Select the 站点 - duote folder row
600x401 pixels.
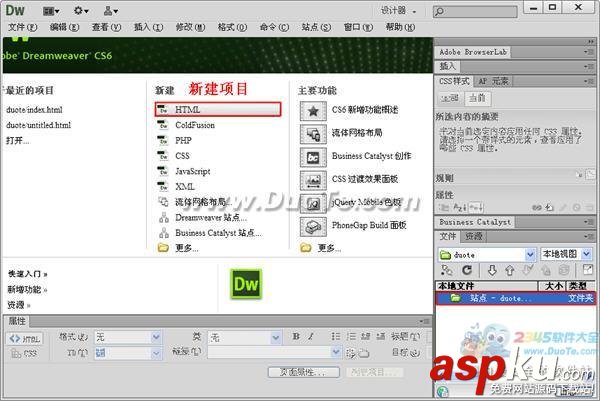pyautogui.click(x=515, y=298)
